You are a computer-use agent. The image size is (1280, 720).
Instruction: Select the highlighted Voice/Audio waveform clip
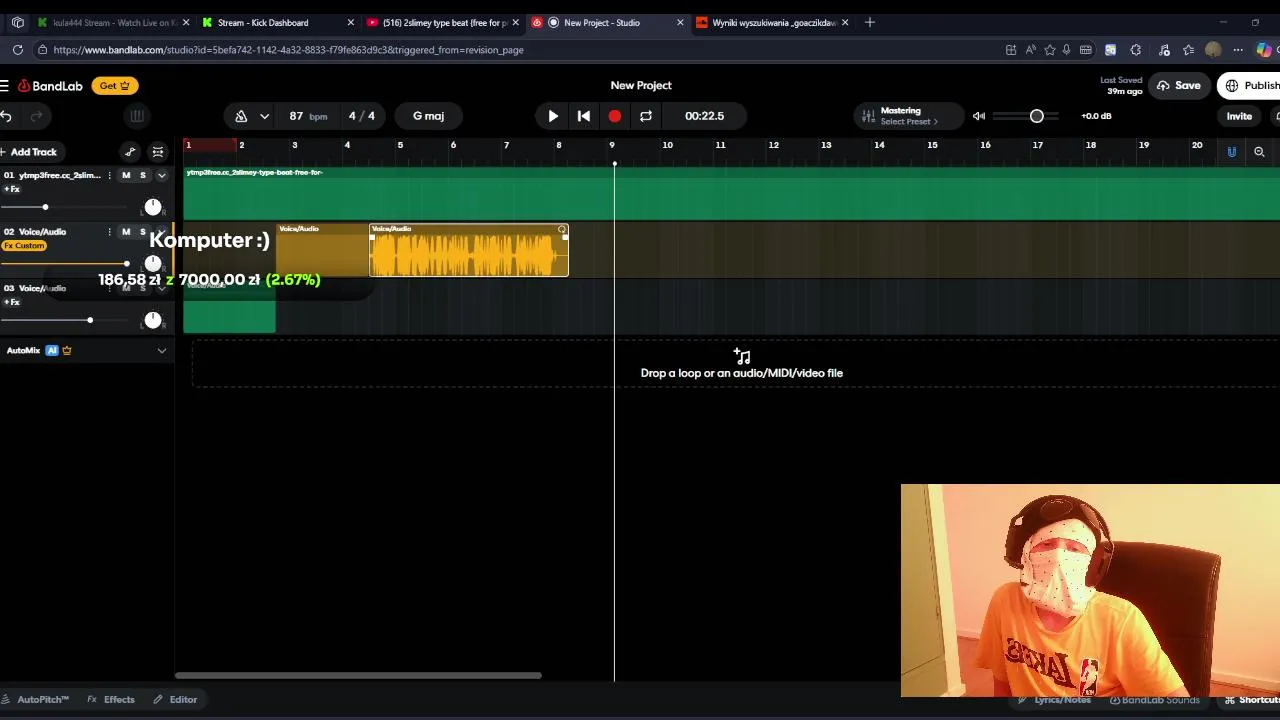pyautogui.click(x=469, y=251)
